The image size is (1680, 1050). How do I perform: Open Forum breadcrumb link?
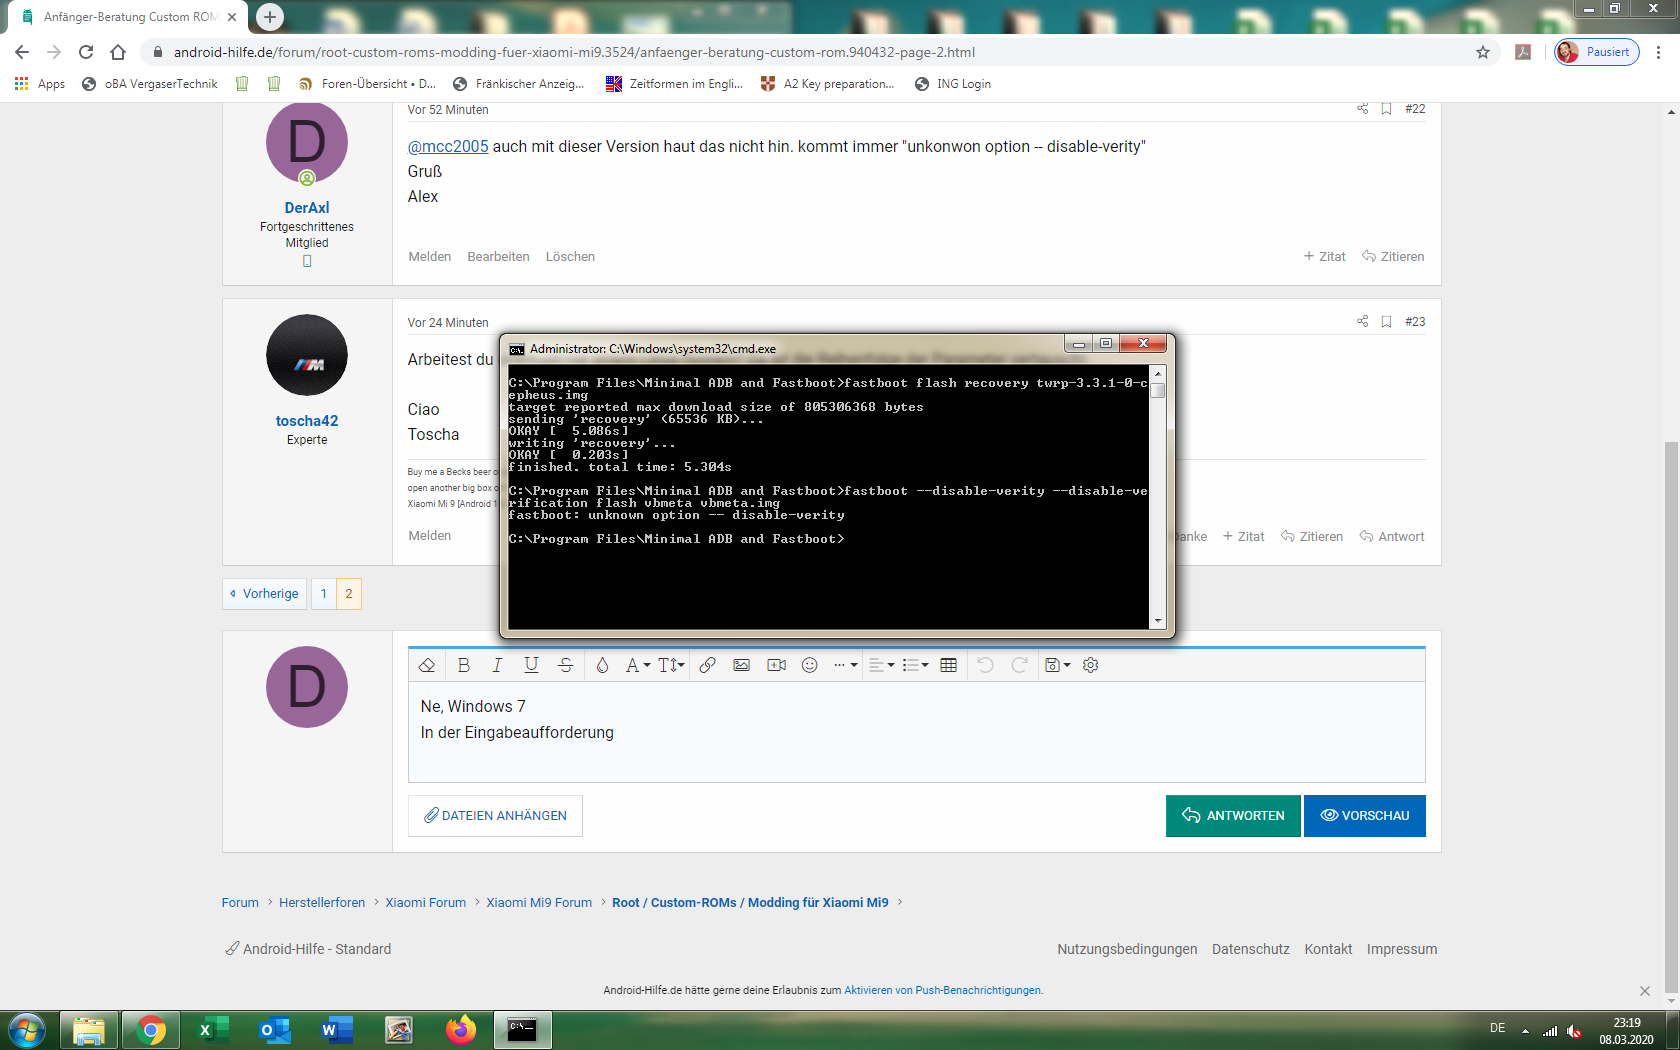click(x=240, y=902)
